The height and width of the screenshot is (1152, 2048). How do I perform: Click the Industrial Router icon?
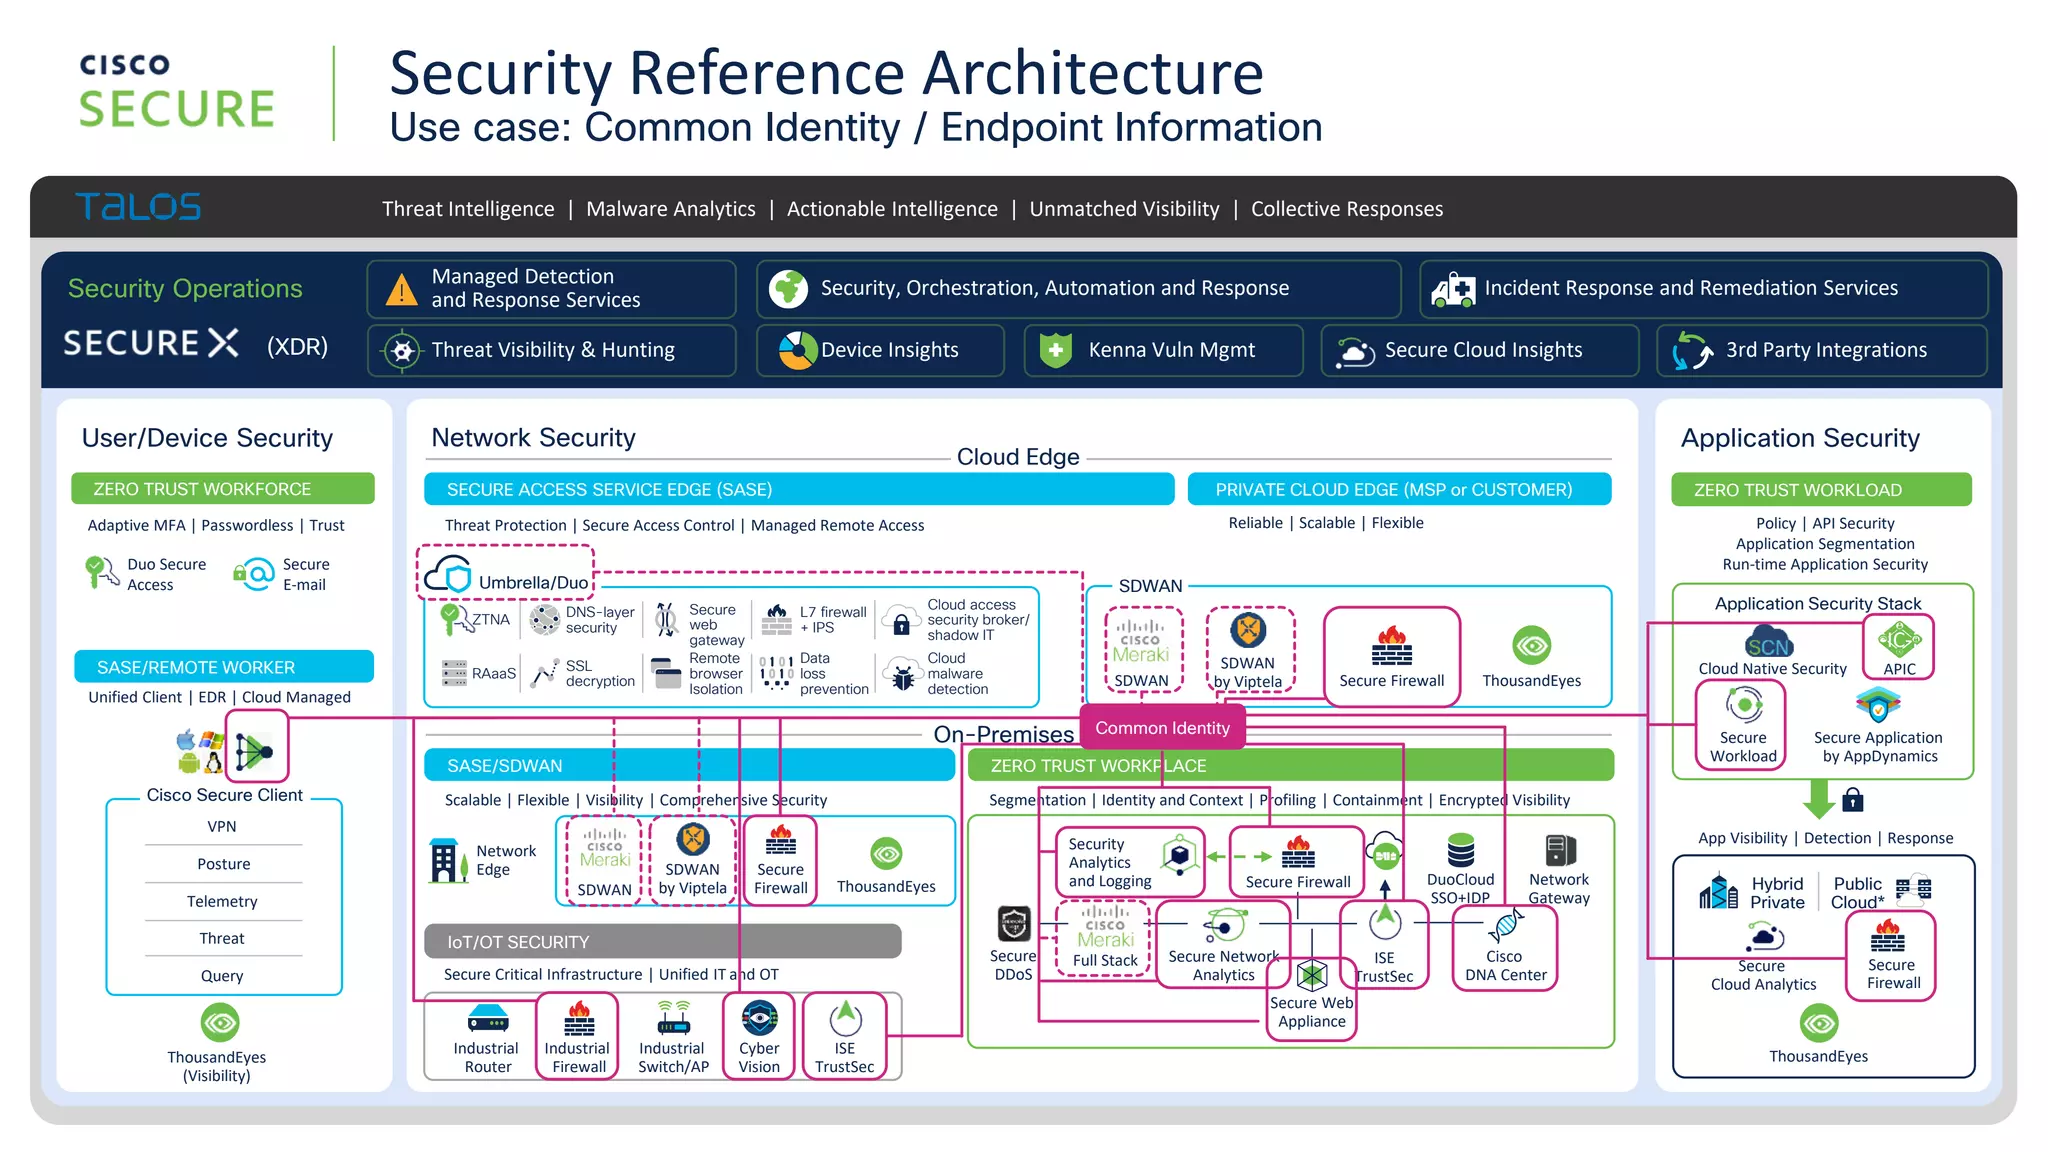point(488,1018)
